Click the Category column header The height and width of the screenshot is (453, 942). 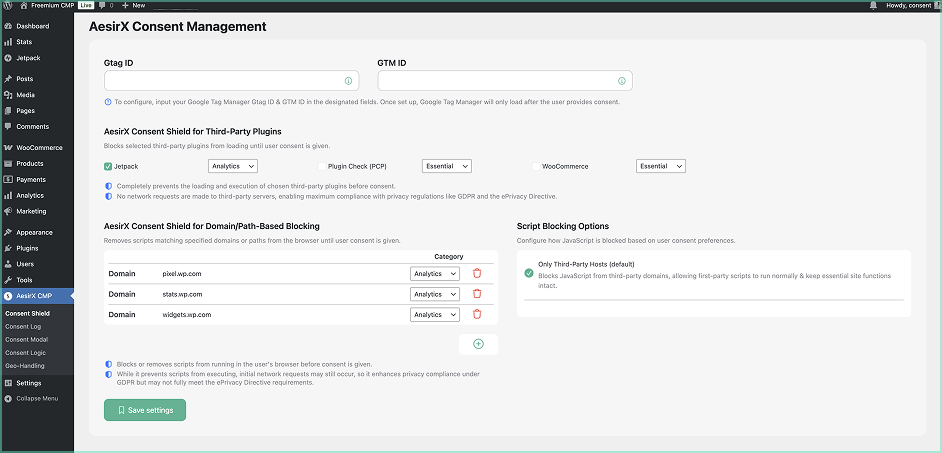click(x=449, y=257)
